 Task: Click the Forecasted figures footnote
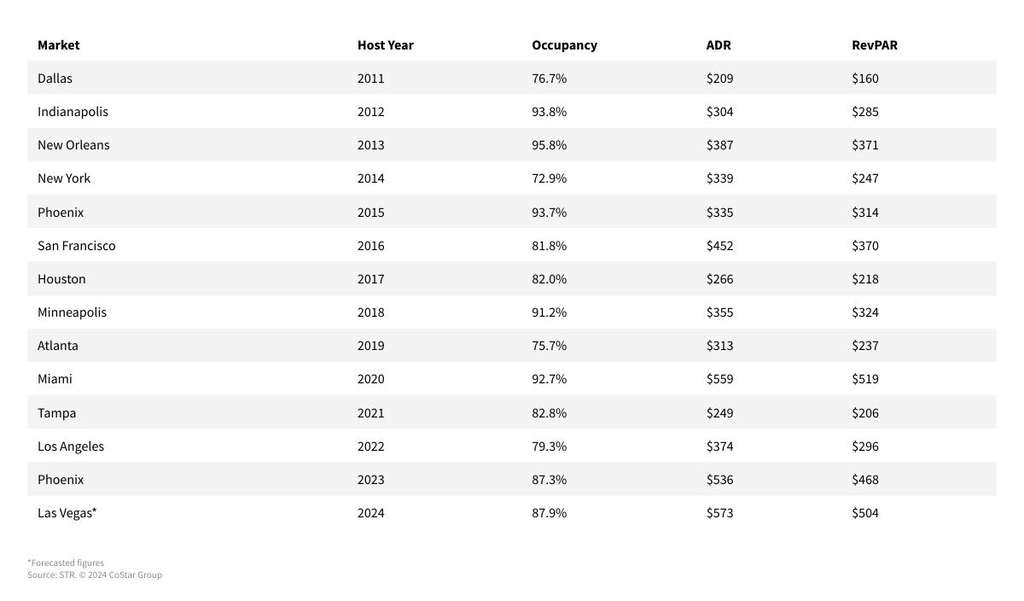pyautogui.click(x=66, y=563)
